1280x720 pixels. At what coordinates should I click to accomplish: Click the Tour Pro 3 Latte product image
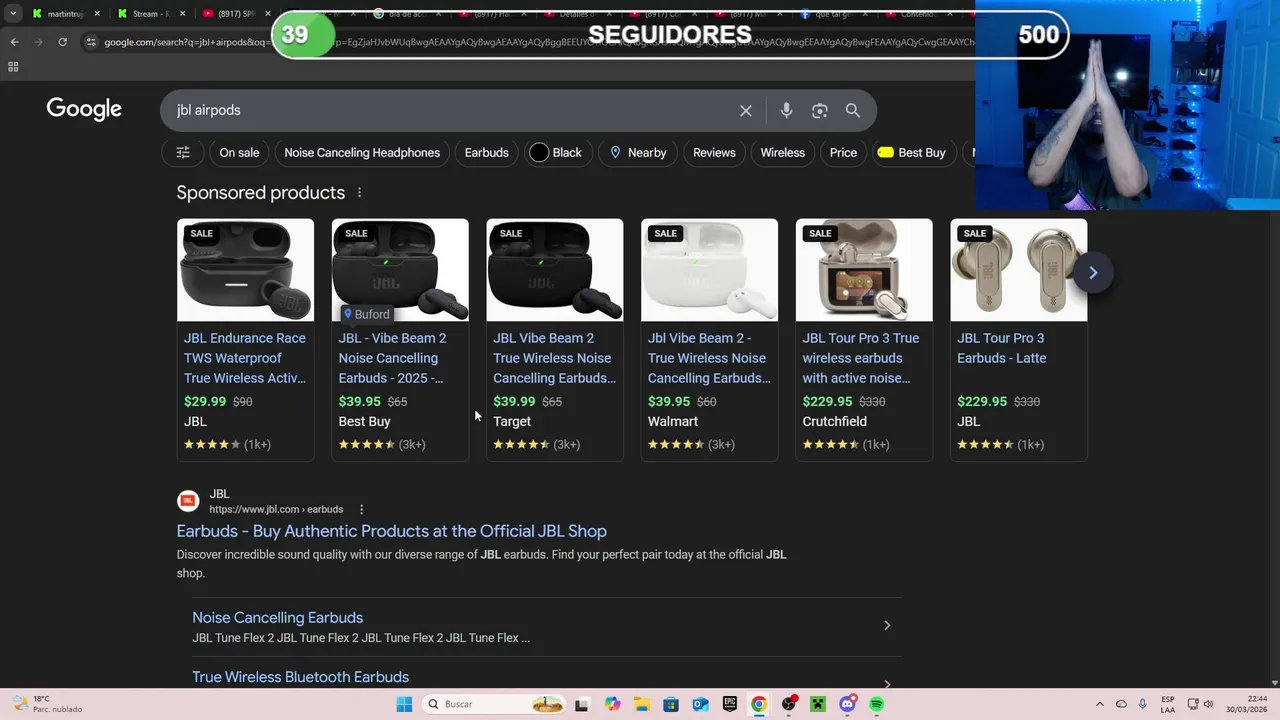coord(1018,270)
